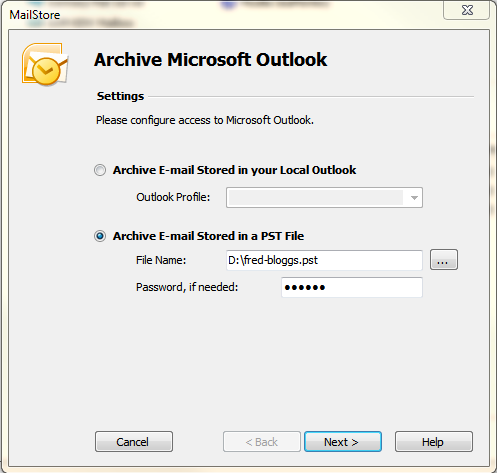Click the Outlook Profile: label
497x473 pixels.
pyautogui.click(x=173, y=197)
